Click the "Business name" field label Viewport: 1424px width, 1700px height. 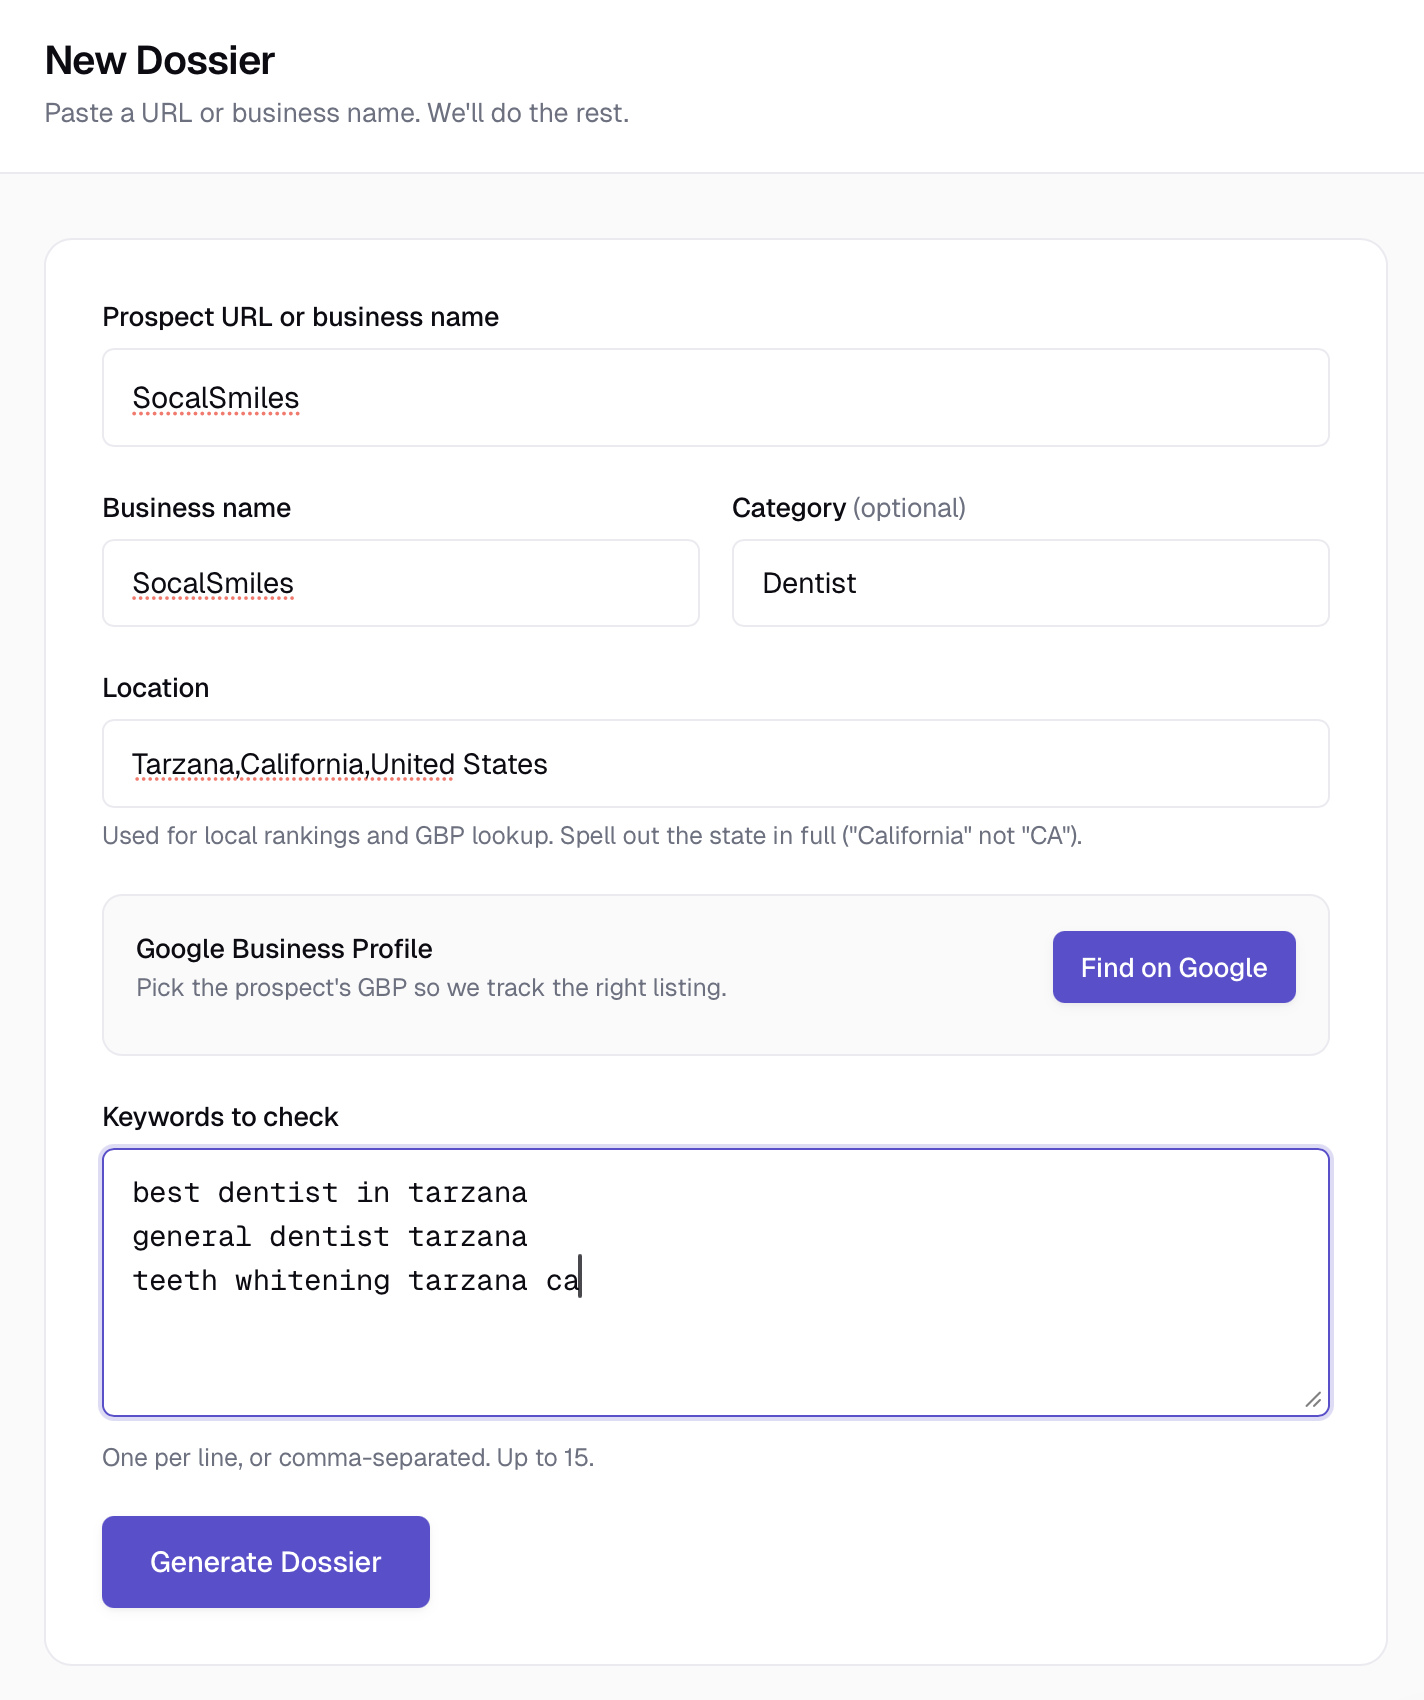(197, 508)
